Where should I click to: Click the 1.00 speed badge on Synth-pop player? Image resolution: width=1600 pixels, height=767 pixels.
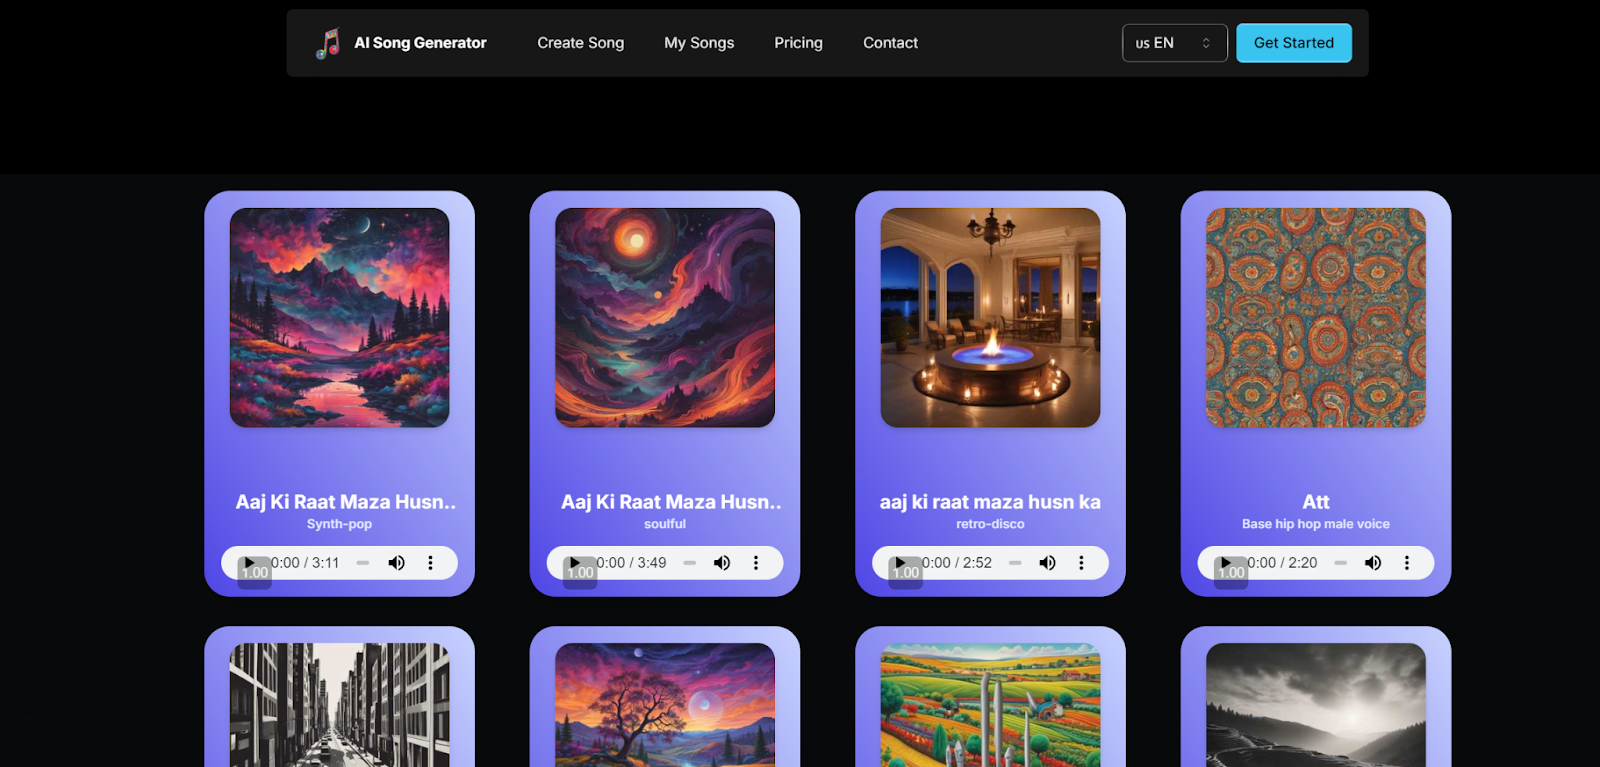[255, 573]
